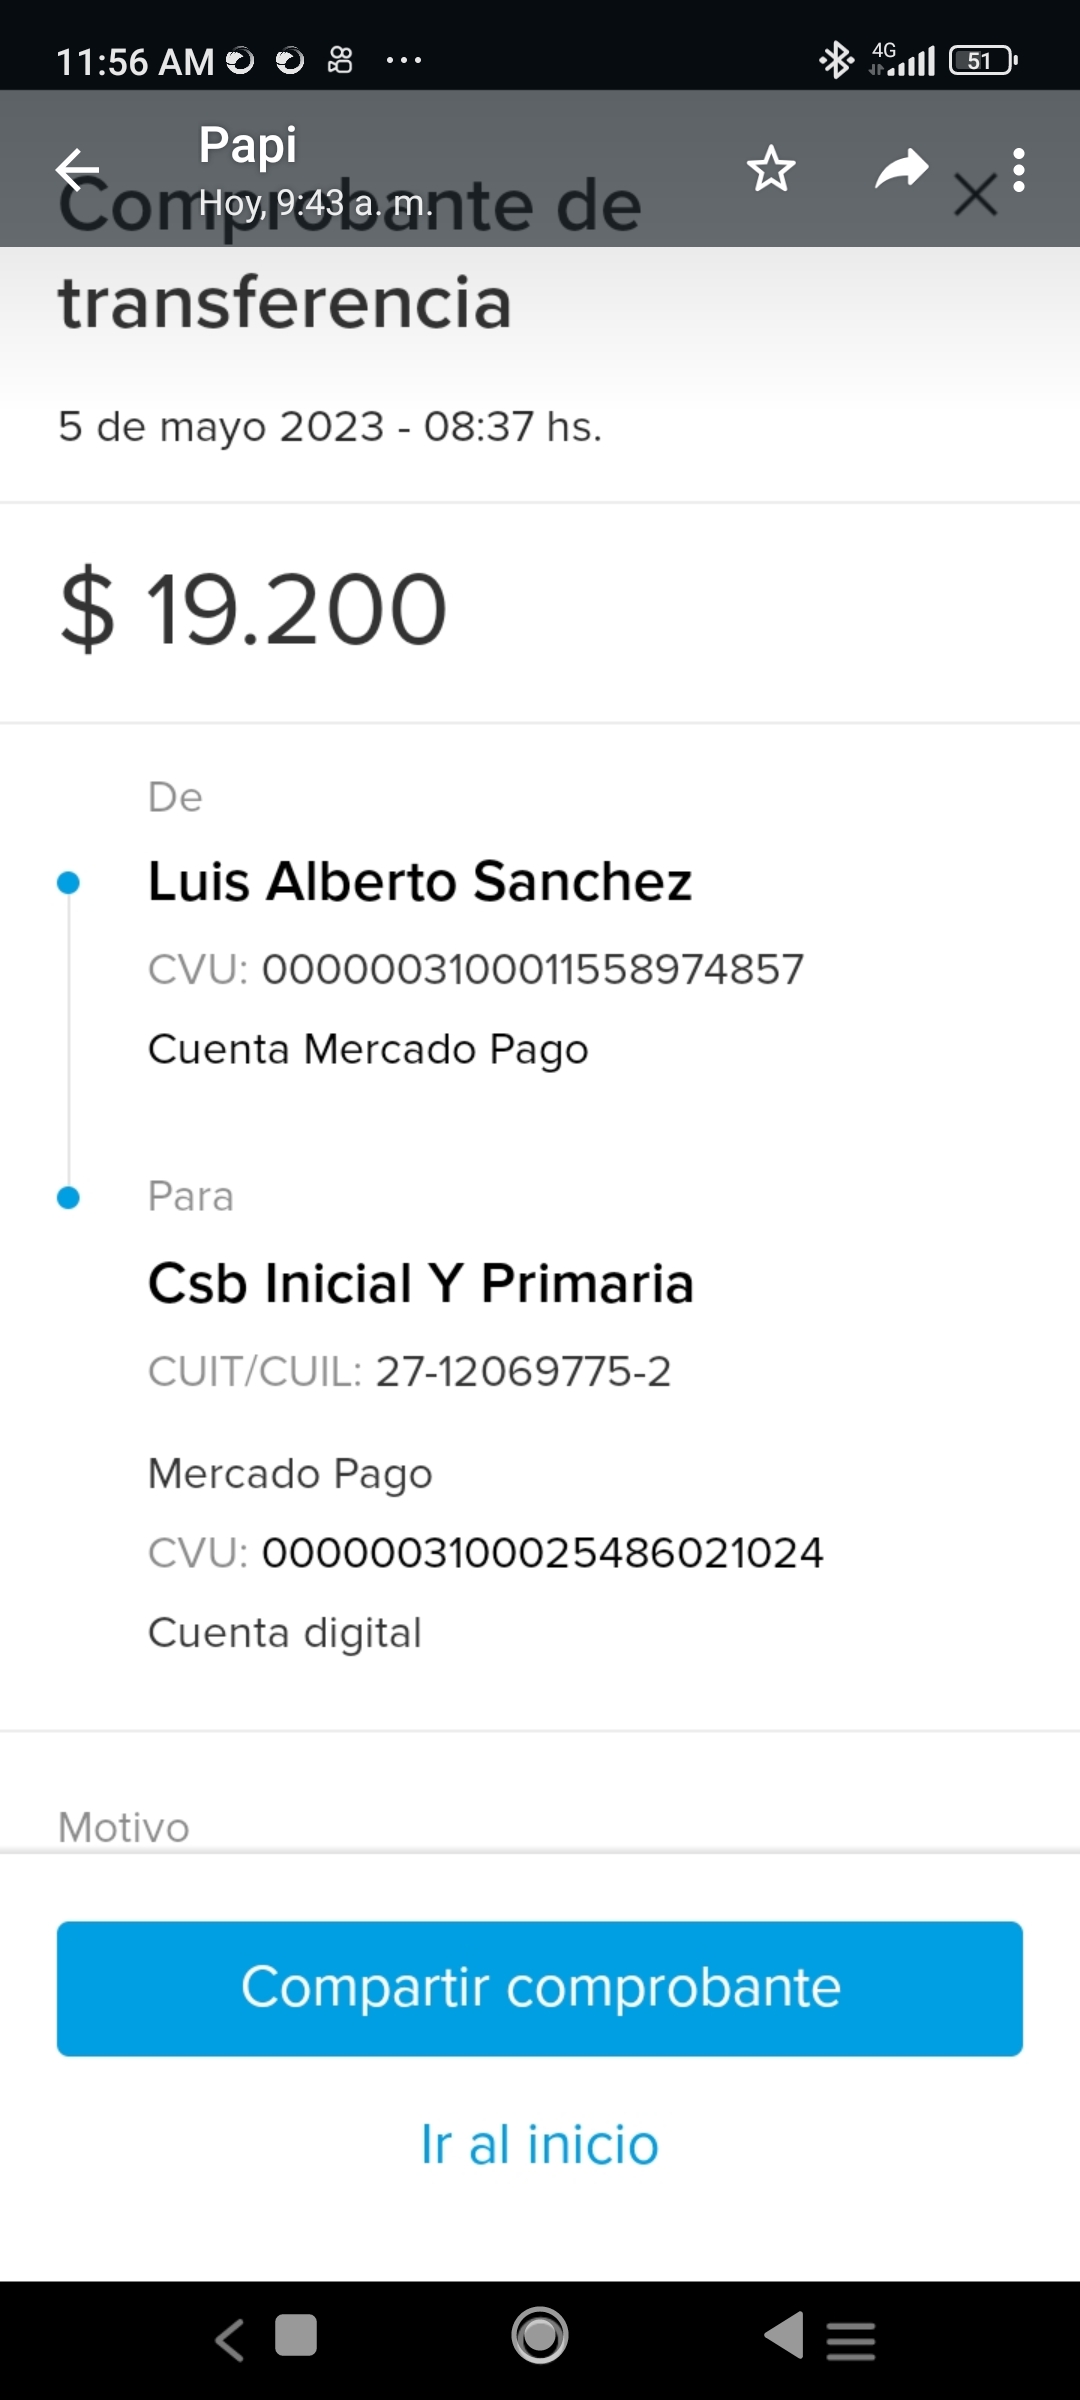The width and height of the screenshot is (1080, 2400).
Task: Tap the battery indicator showing 51
Action: click(x=983, y=61)
